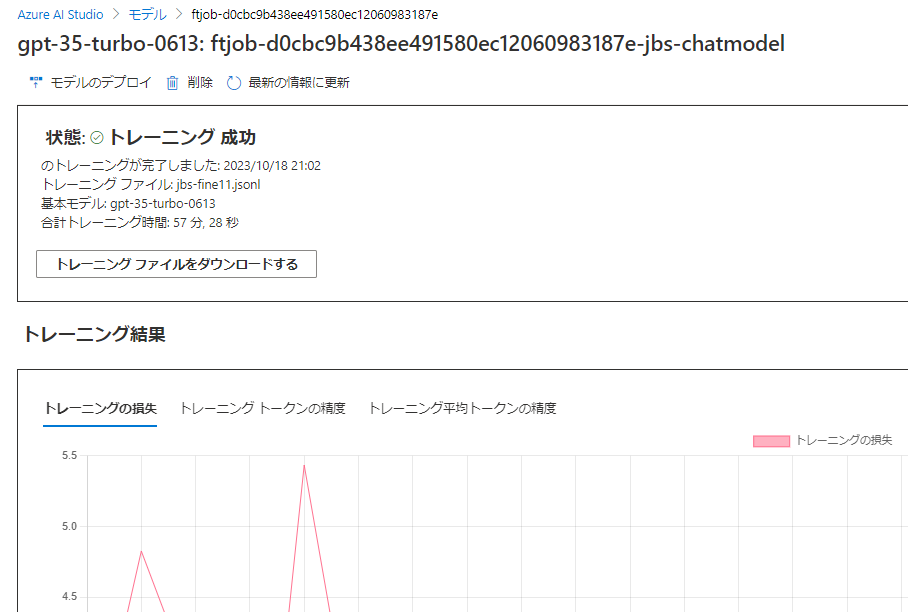Click the トレーニング 成功 status heading
Screen dimensions: 908x612
coord(182,137)
